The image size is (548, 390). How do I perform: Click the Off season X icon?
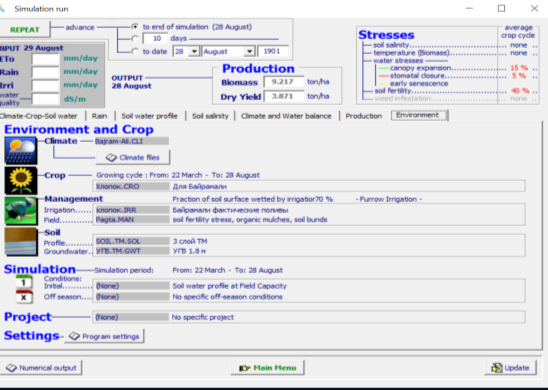[x=24, y=297]
